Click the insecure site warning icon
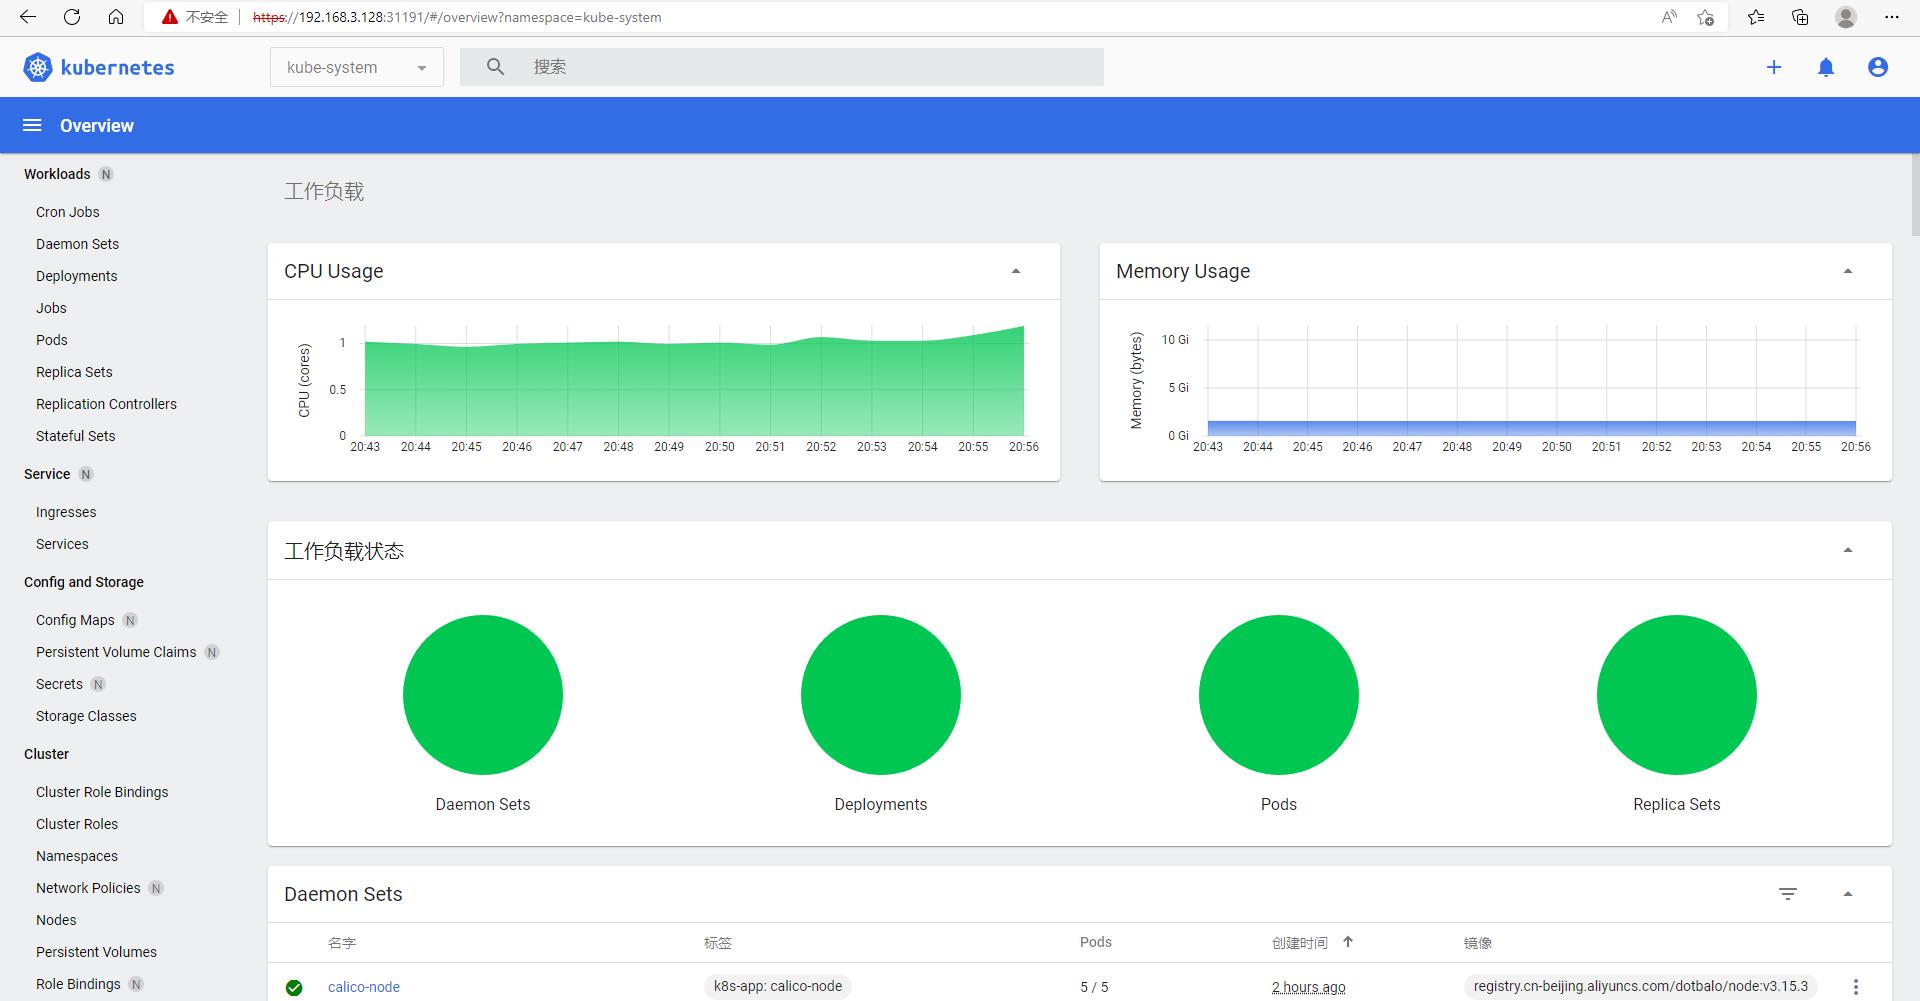This screenshot has width=1920, height=1001. 170,17
